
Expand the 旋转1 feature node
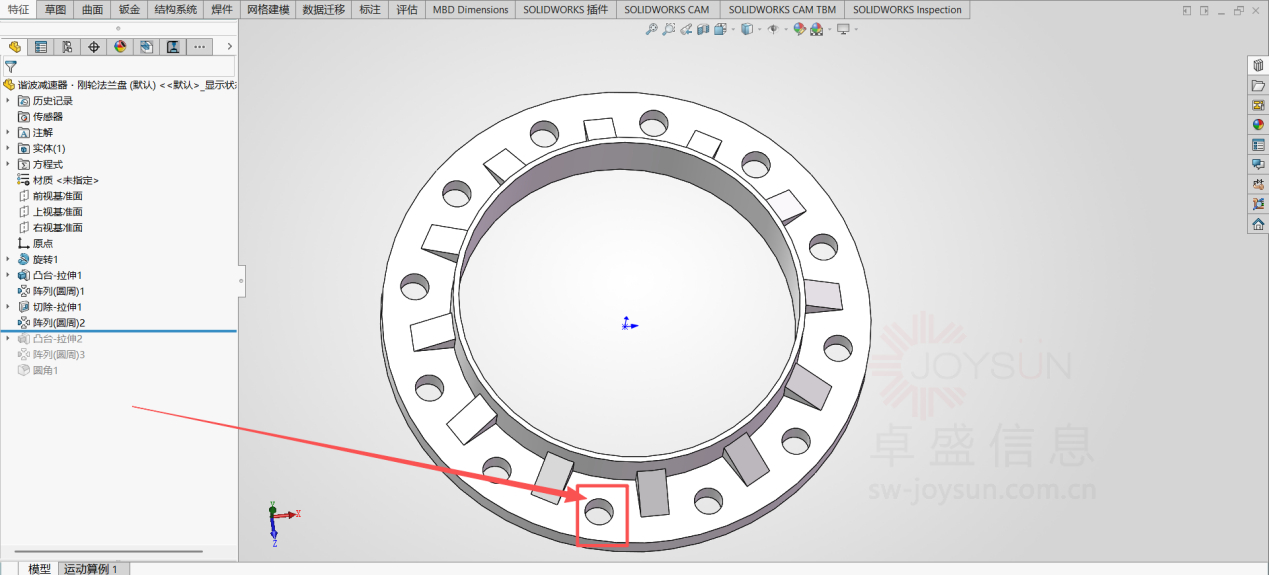click(x=8, y=259)
